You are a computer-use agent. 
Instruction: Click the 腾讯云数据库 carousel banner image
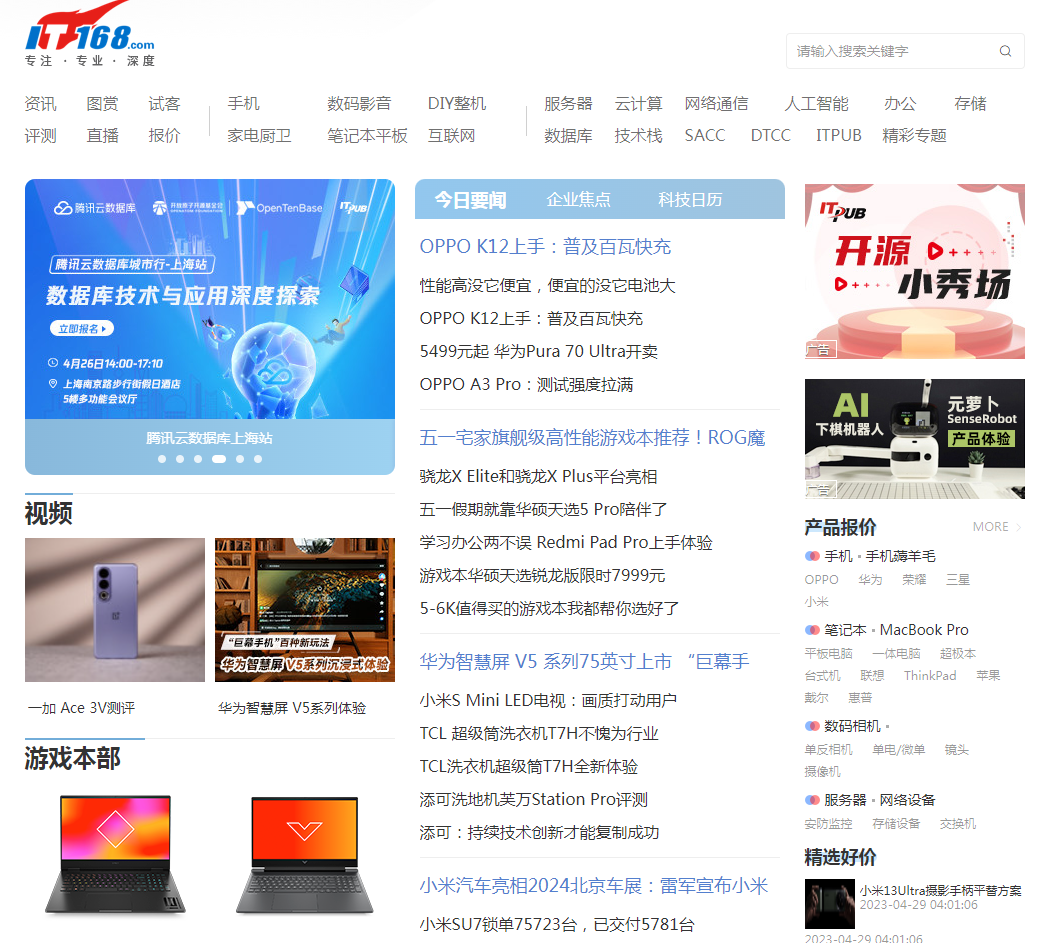[210, 299]
